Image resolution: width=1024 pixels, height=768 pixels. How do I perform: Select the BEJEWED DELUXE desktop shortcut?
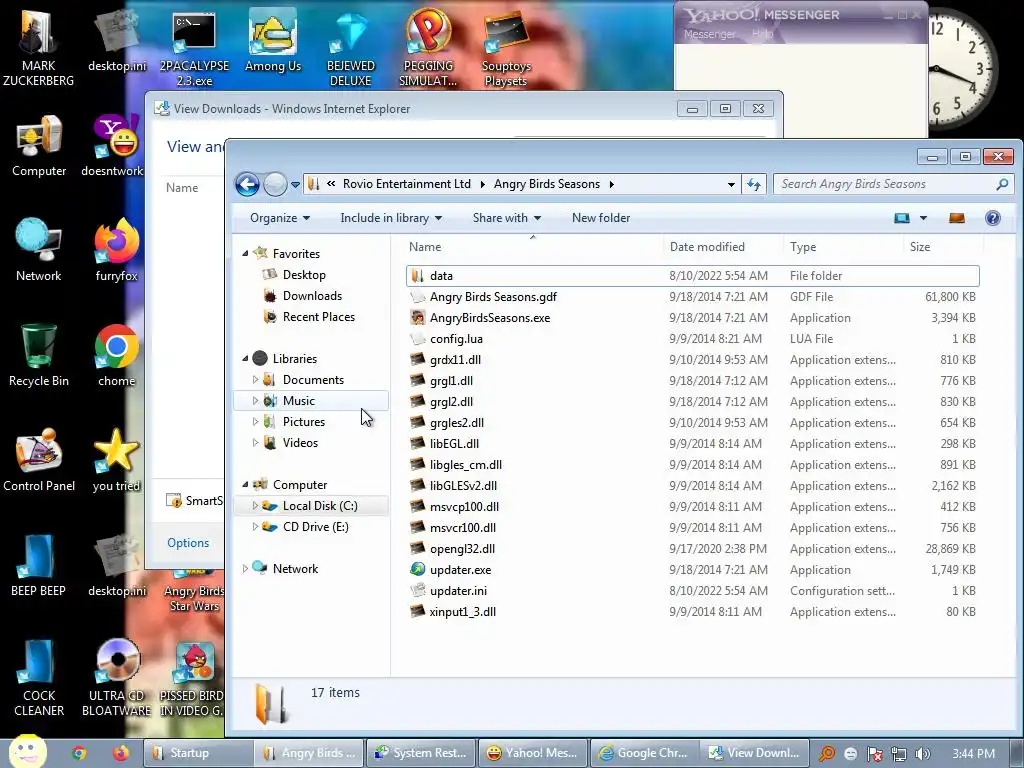click(x=351, y=49)
